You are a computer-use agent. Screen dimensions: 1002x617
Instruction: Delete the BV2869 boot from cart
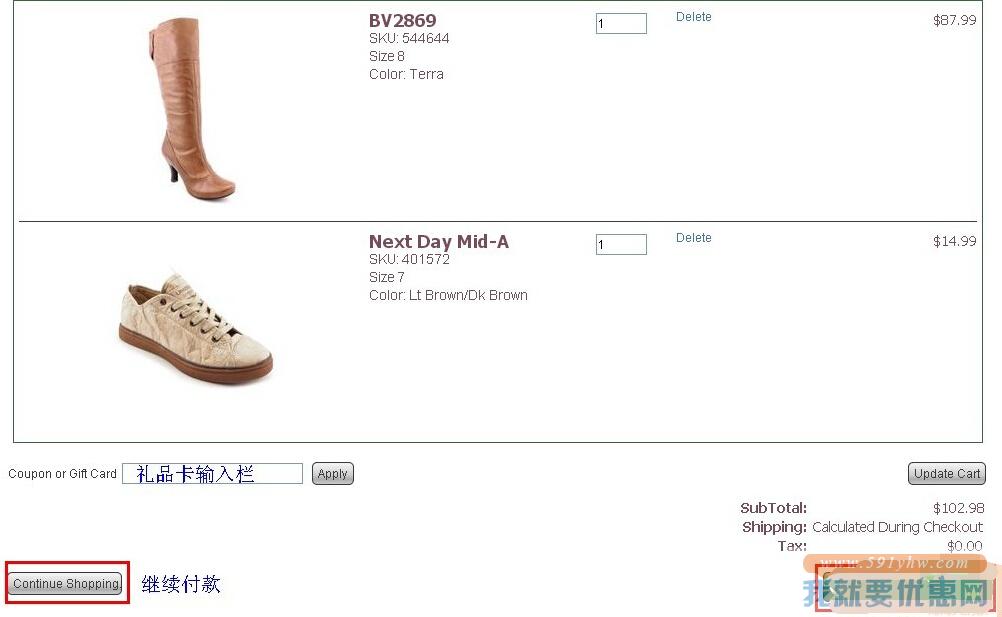tap(693, 17)
